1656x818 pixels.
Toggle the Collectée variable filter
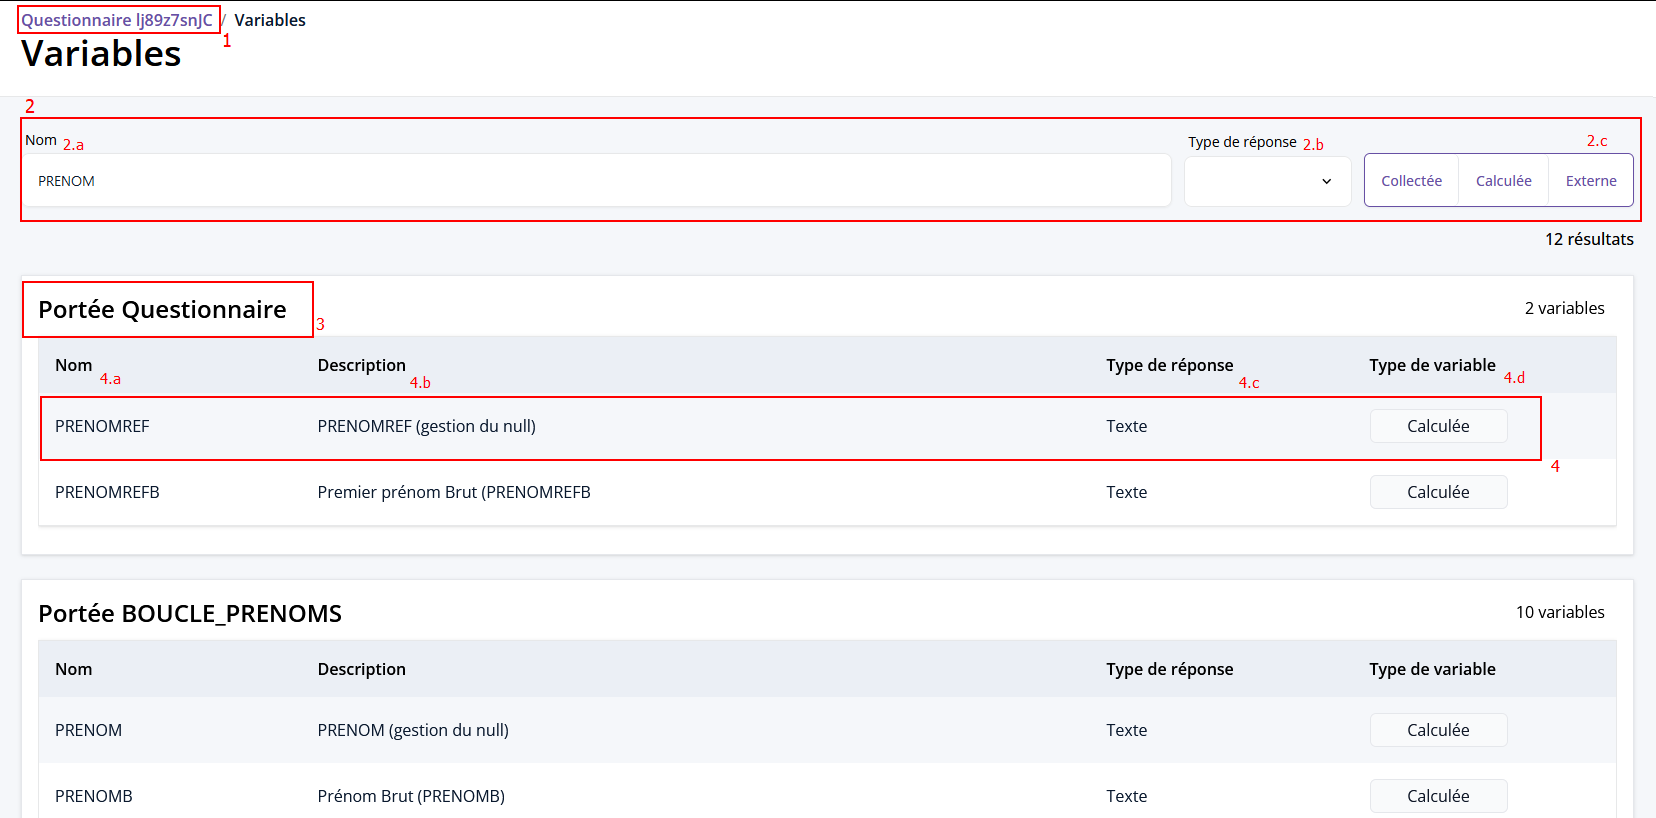pos(1411,181)
